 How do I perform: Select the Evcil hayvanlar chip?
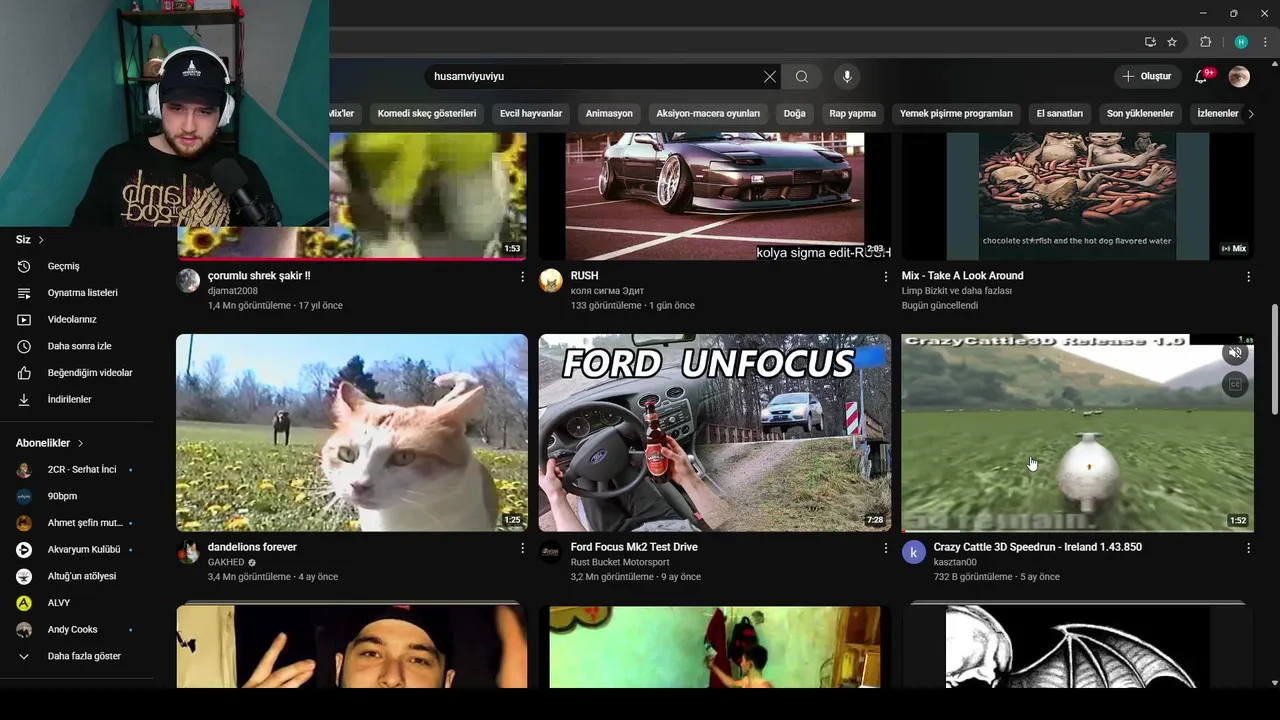coord(531,114)
